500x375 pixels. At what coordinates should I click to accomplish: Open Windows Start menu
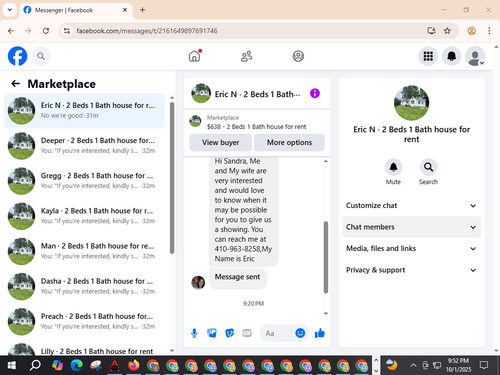pos(11,365)
